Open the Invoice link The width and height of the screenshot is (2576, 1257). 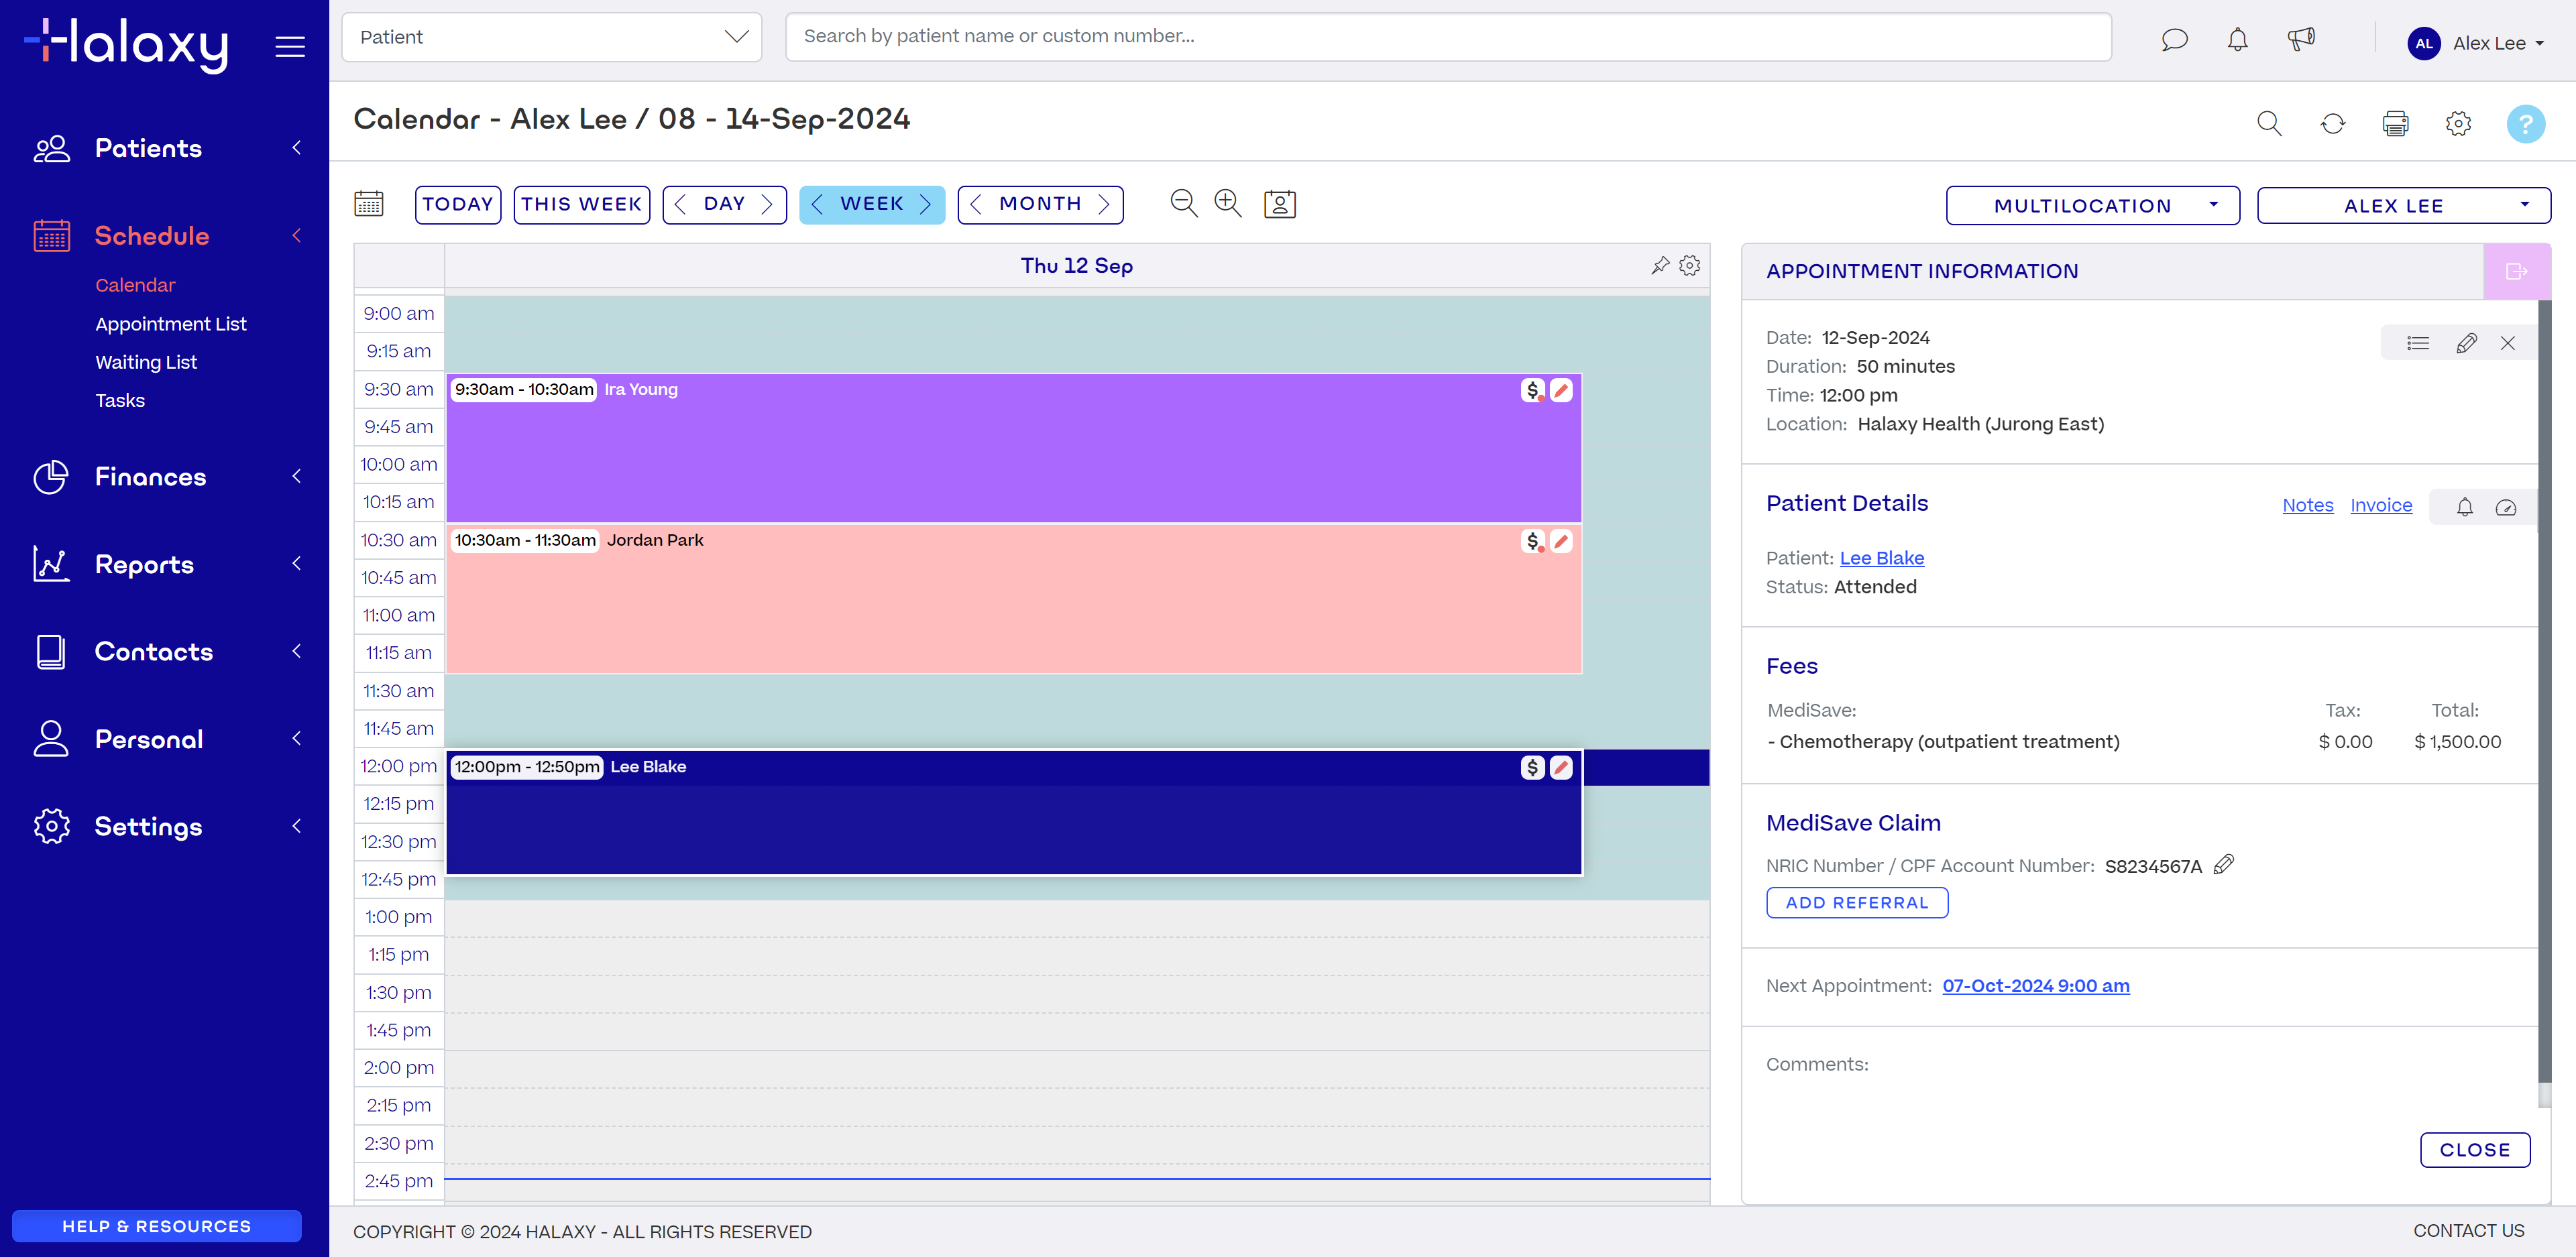pyautogui.click(x=2380, y=505)
